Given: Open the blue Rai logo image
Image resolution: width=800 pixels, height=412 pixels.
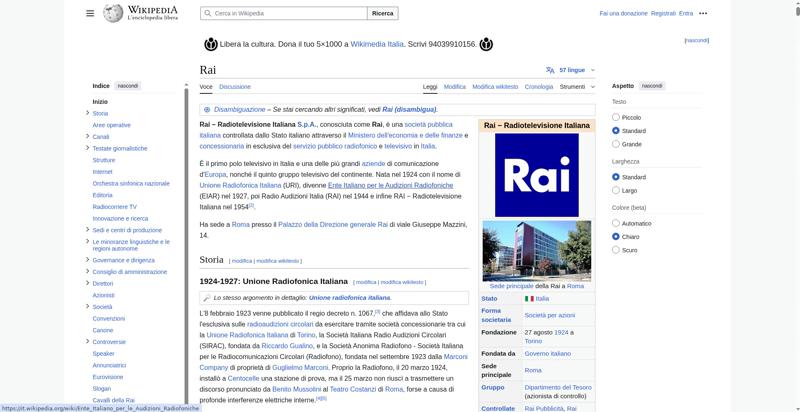Looking at the screenshot, I should click(537, 175).
